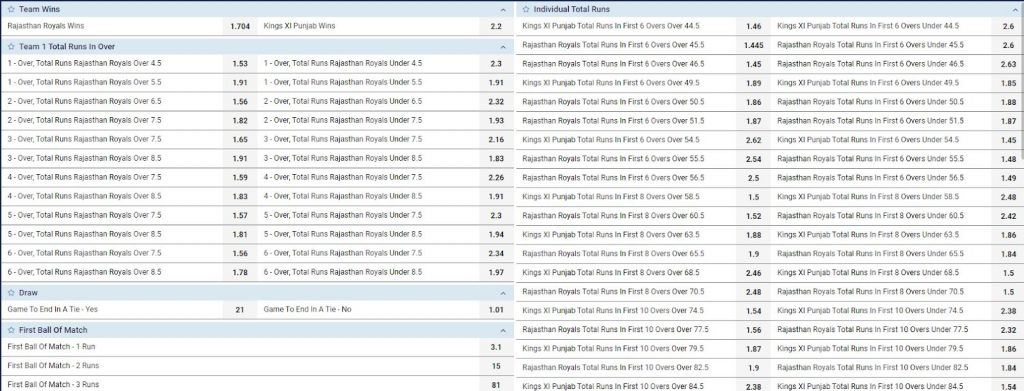This screenshot has height=391, width=1024.
Task: Bet Kings XI Punjab First 10 Overs Over 79.5
Action: tap(753, 349)
